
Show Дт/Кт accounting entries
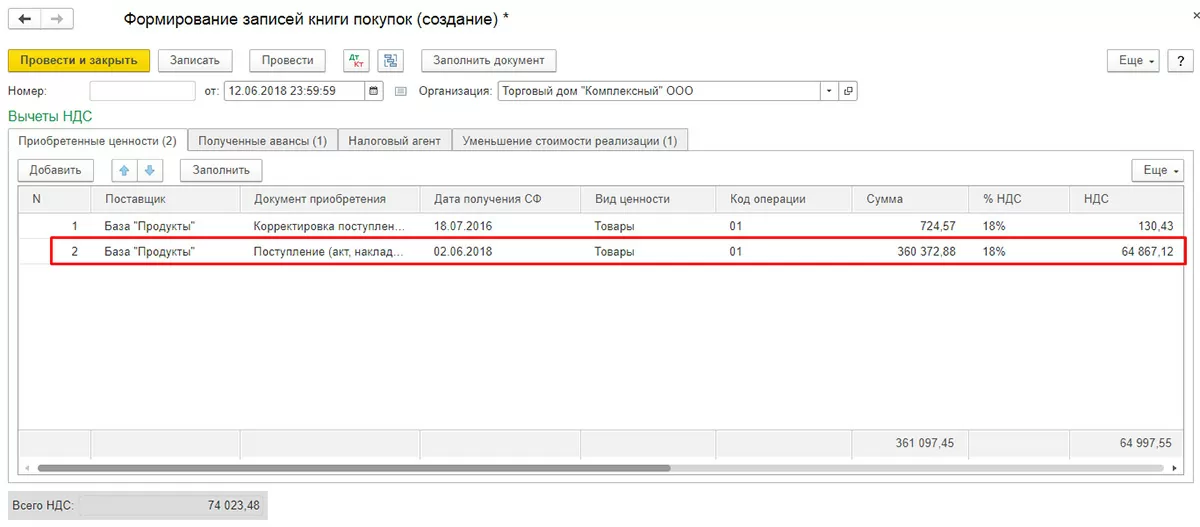(356, 60)
